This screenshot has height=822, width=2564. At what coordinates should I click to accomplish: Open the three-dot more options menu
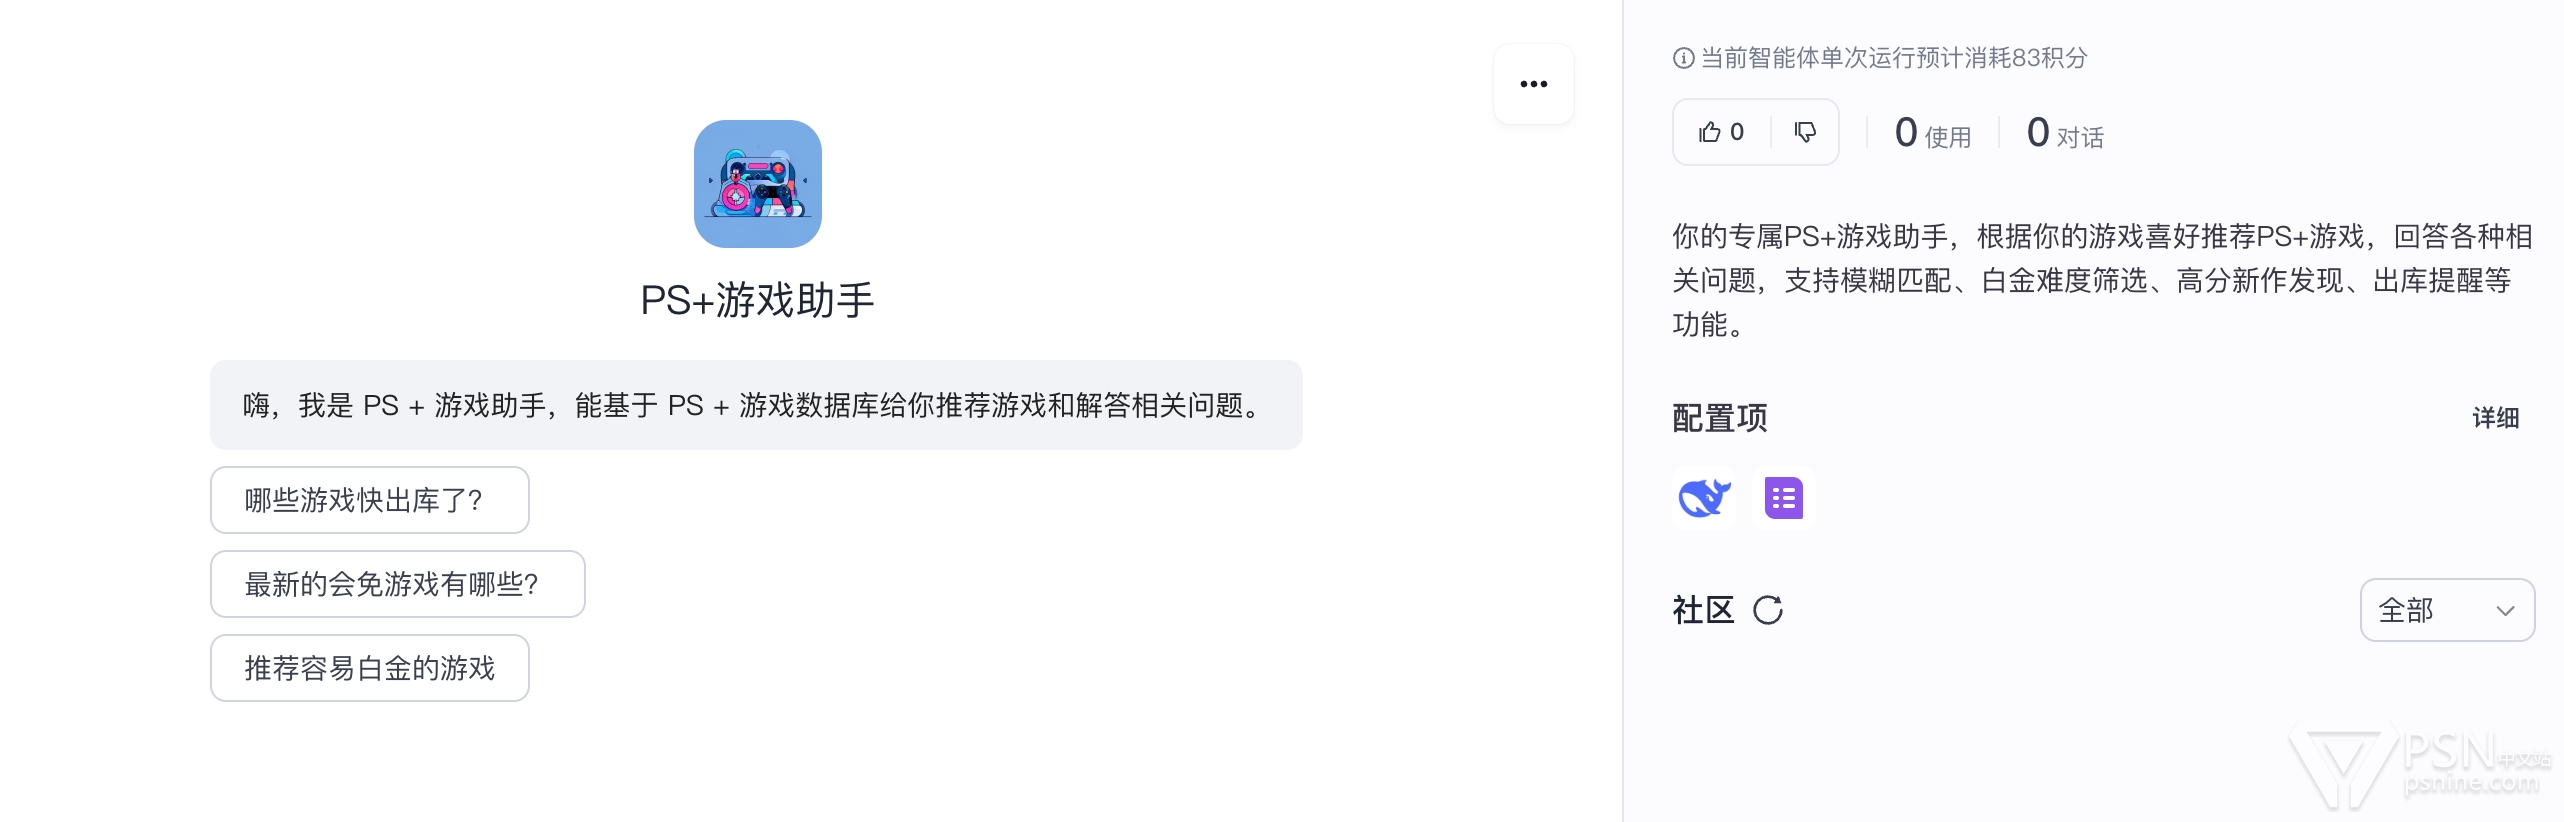click(x=1533, y=84)
